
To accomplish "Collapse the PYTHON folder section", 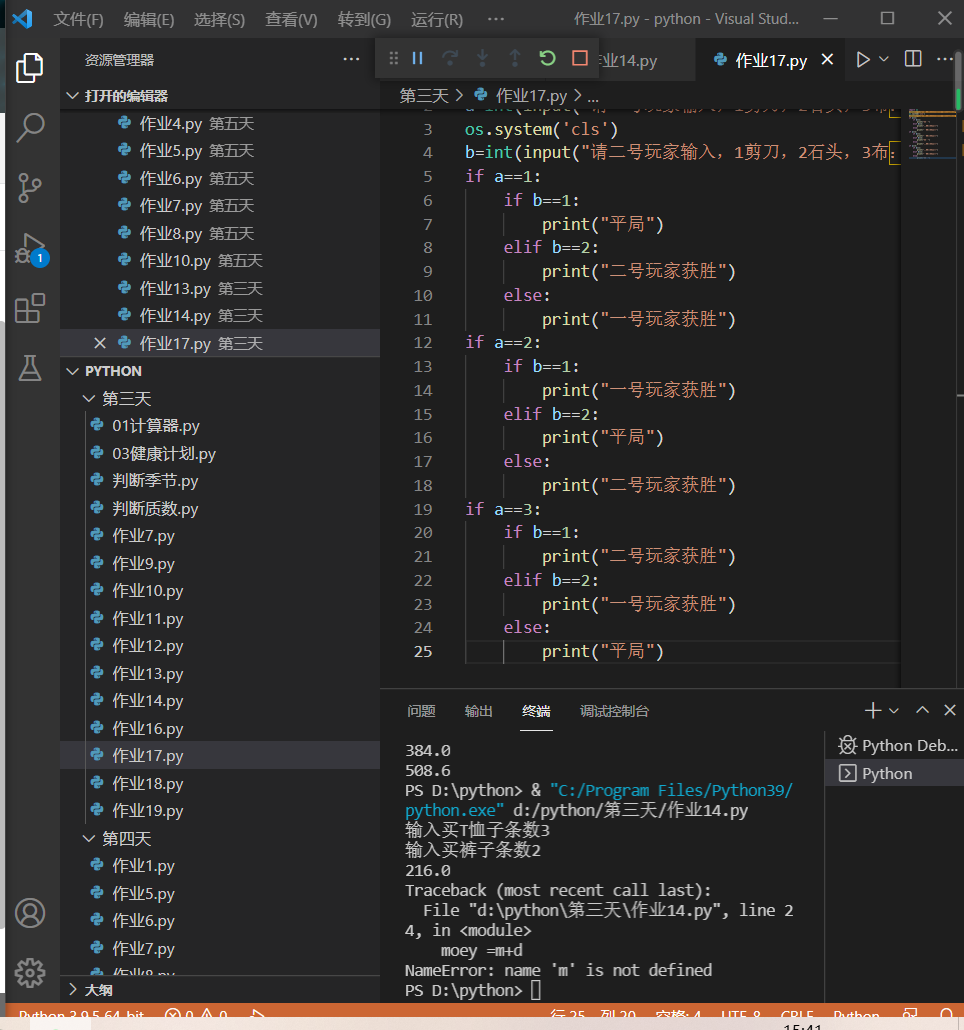I will coord(220,371).
